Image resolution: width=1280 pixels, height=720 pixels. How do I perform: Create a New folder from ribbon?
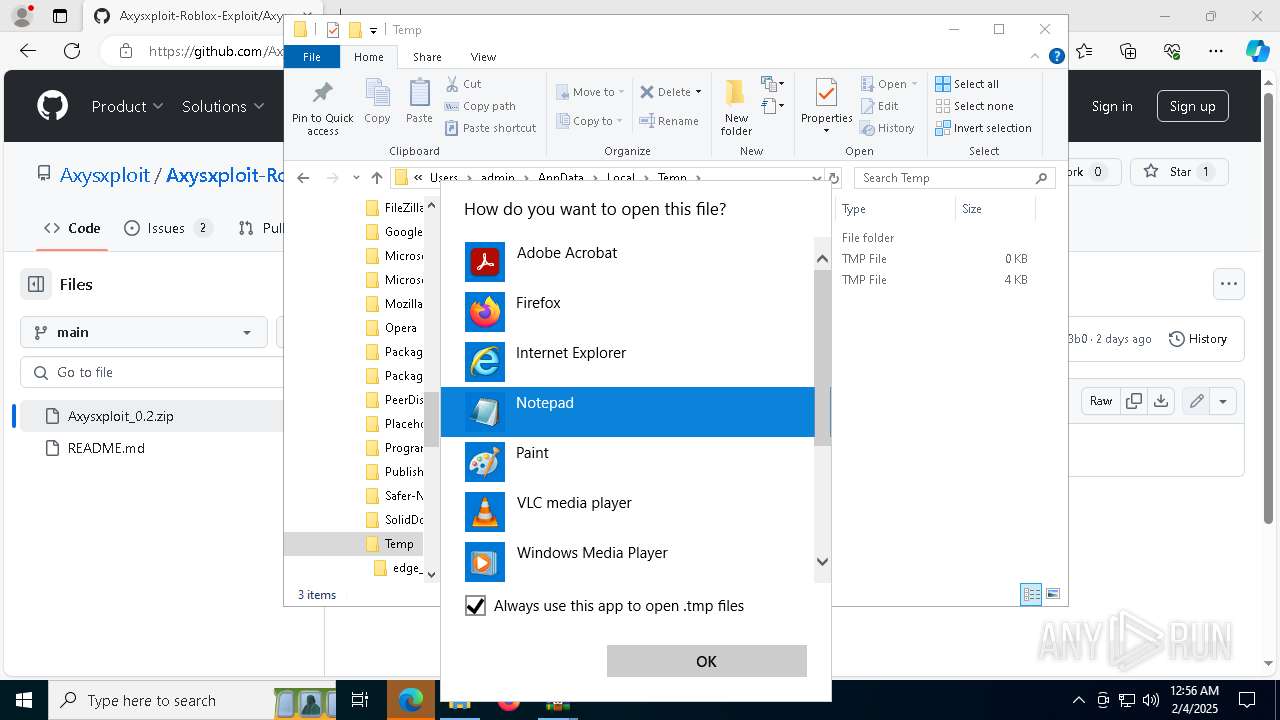(x=736, y=108)
